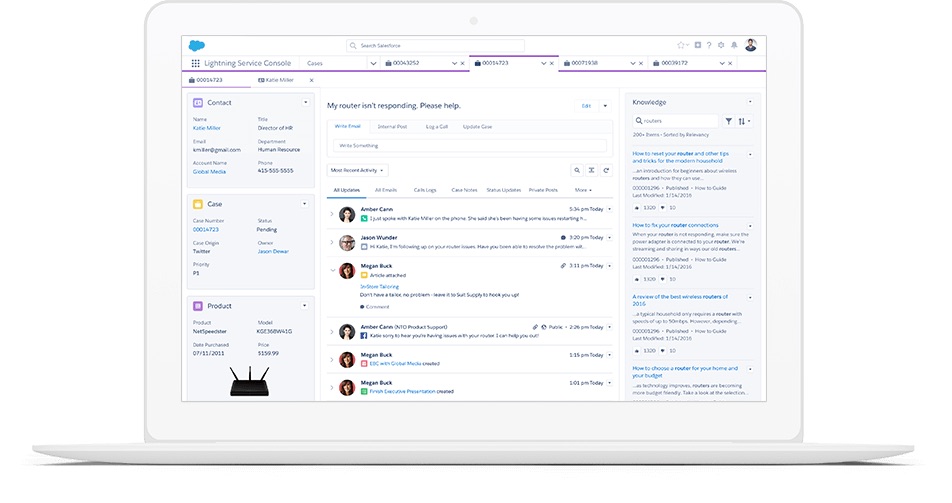952x503 pixels.
Task: Click the feed expand-all icon
Action: point(591,170)
